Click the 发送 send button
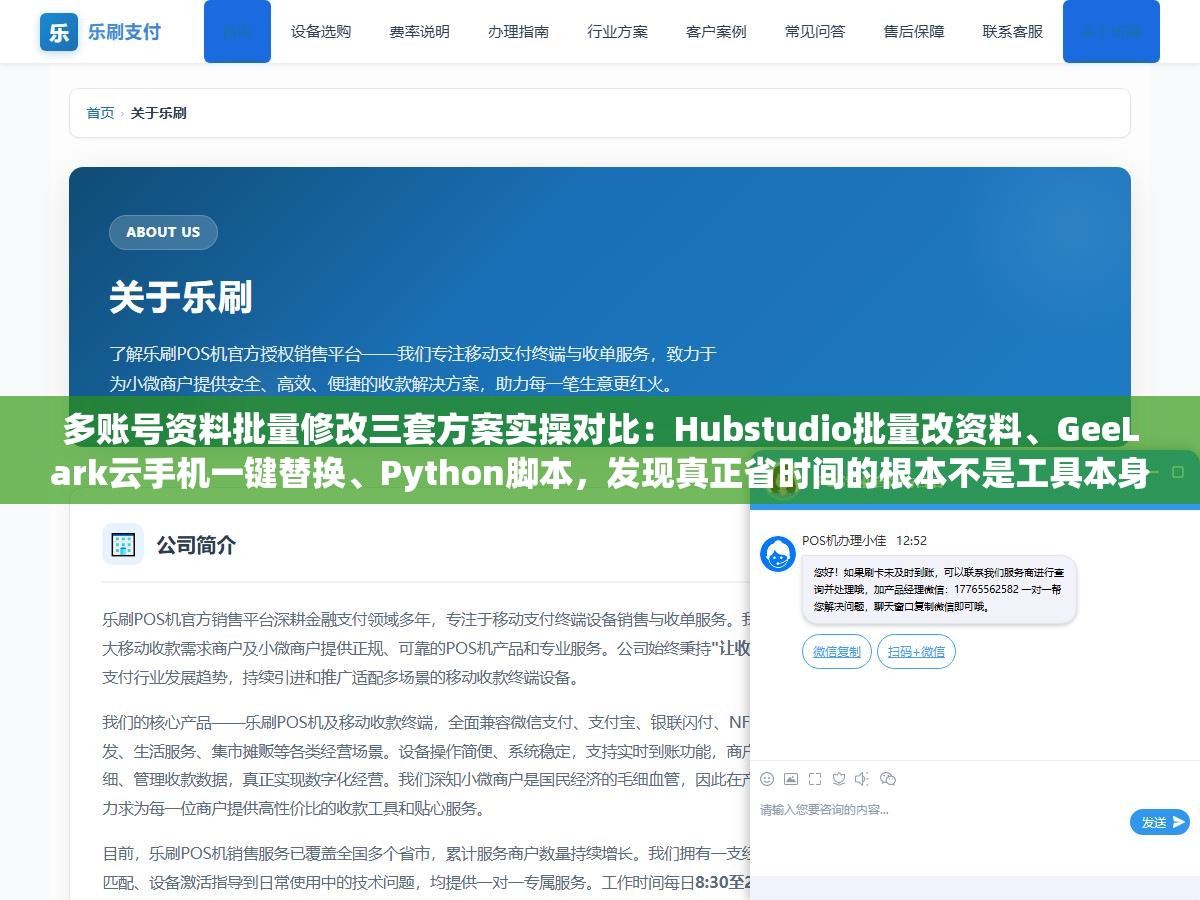The width and height of the screenshot is (1200, 900). (x=1160, y=822)
